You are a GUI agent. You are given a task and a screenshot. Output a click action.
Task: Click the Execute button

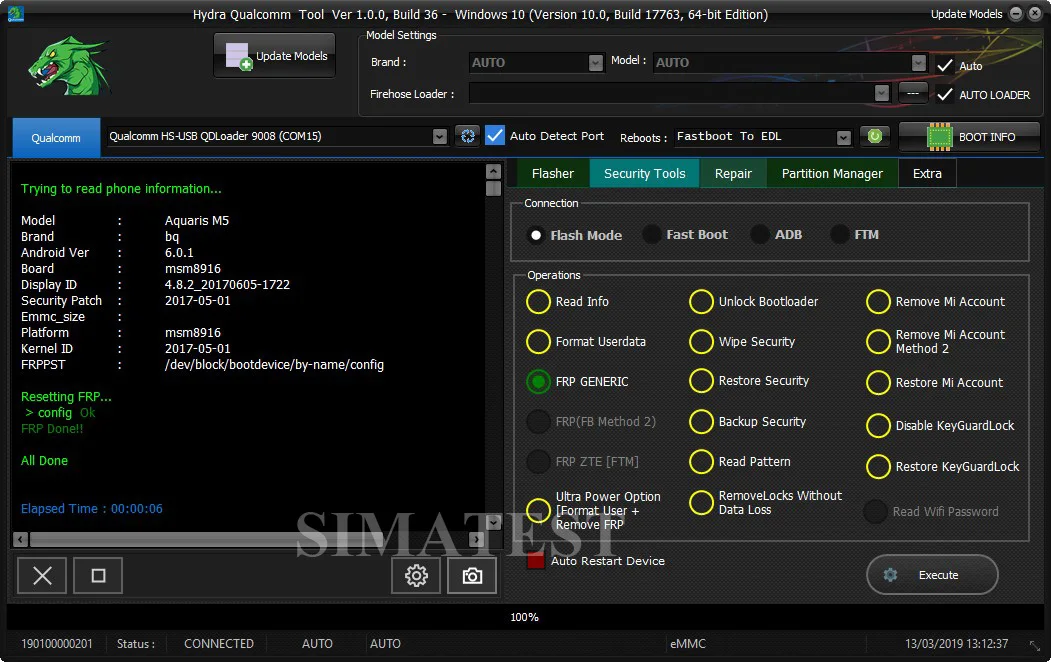tap(932, 575)
